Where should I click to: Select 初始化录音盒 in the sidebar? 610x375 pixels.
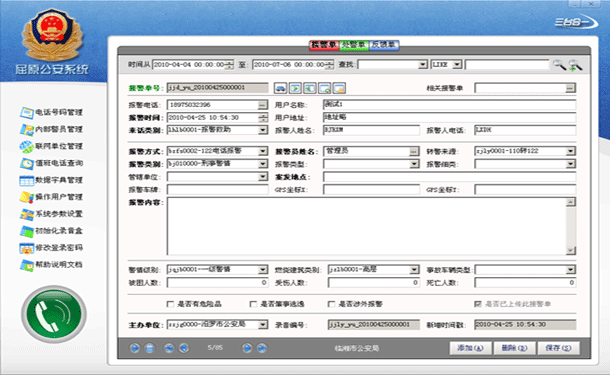51,231
